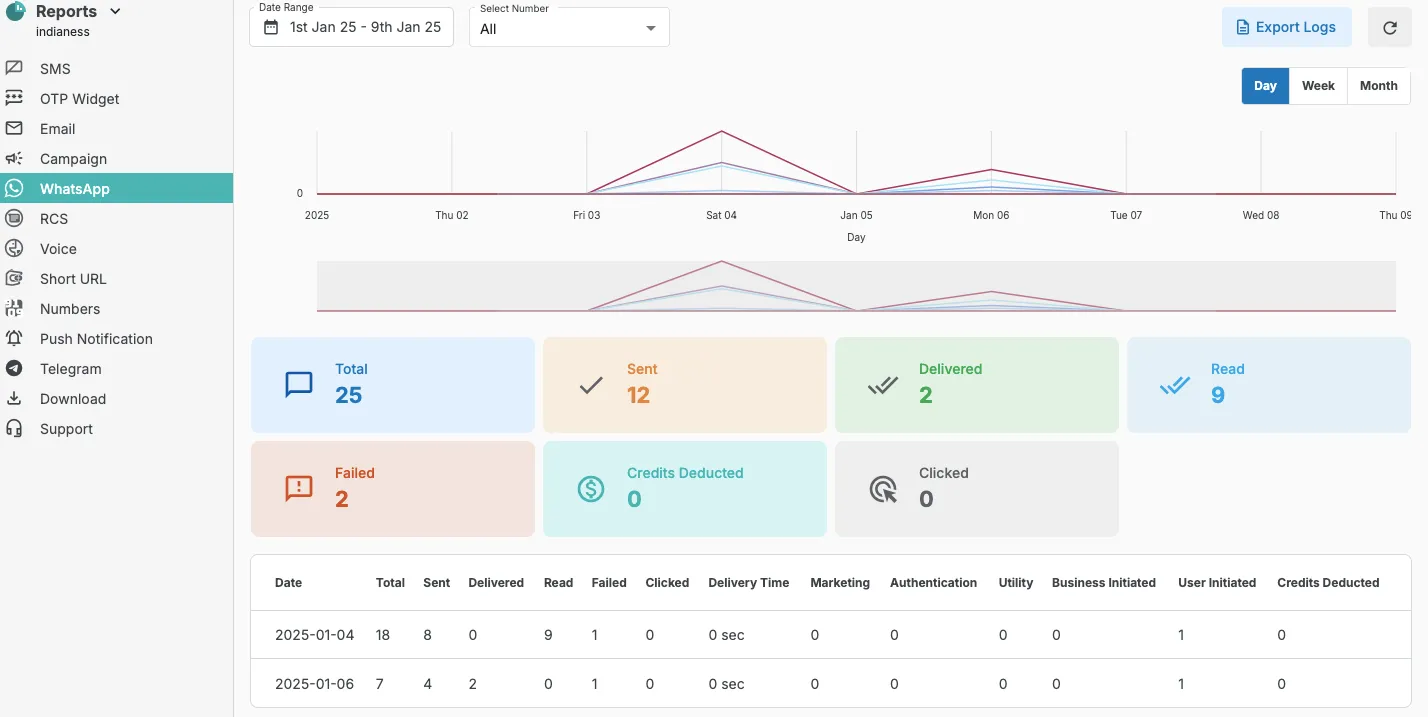Image resolution: width=1428 pixels, height=717 pixels.
Task: Select the Day chart view
Action: pyautogui.click(x=1265, y=86)
